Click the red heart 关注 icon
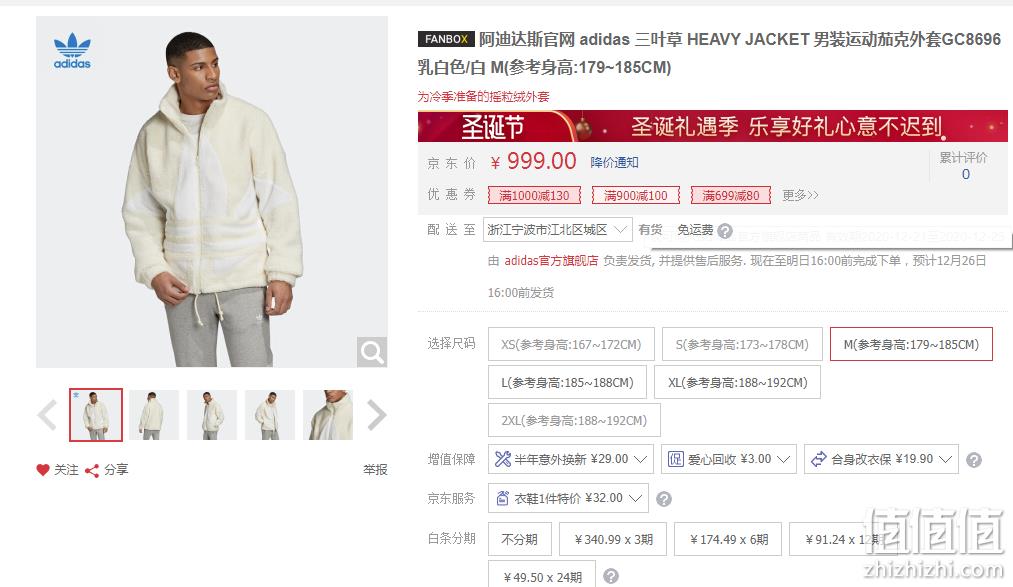Screen dimensions: 1013x587 click(43, 470)
